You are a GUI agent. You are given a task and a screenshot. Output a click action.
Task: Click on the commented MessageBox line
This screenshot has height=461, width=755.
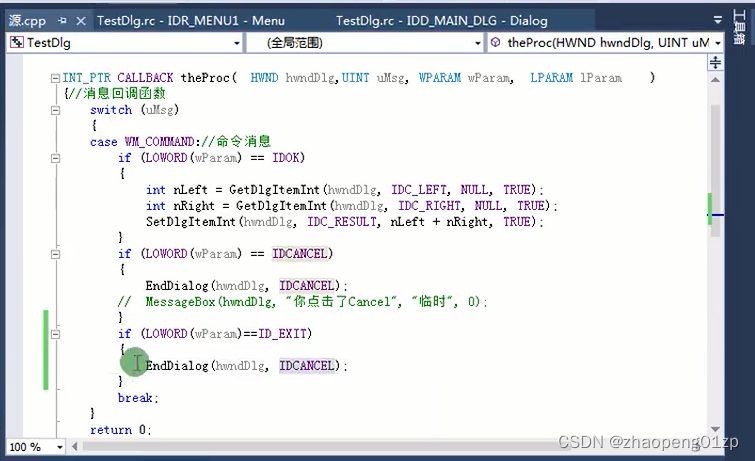302,302
